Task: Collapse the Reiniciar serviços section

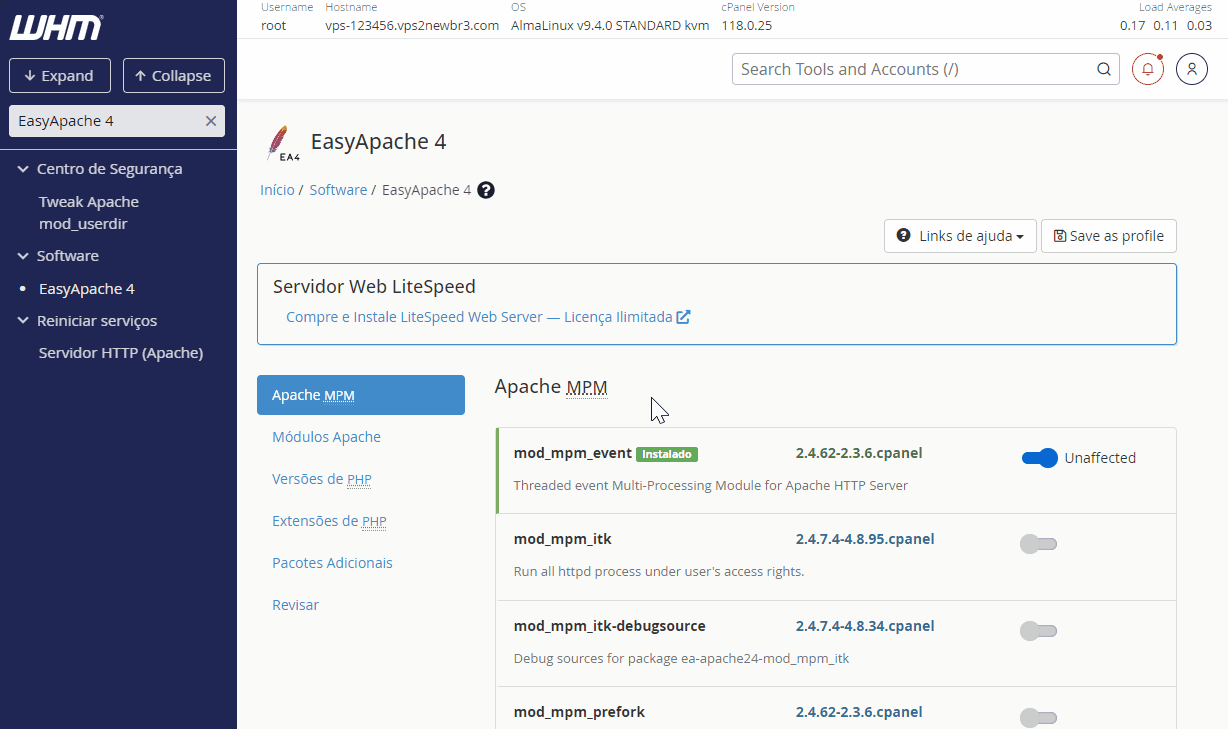Action: click(87, 321)
